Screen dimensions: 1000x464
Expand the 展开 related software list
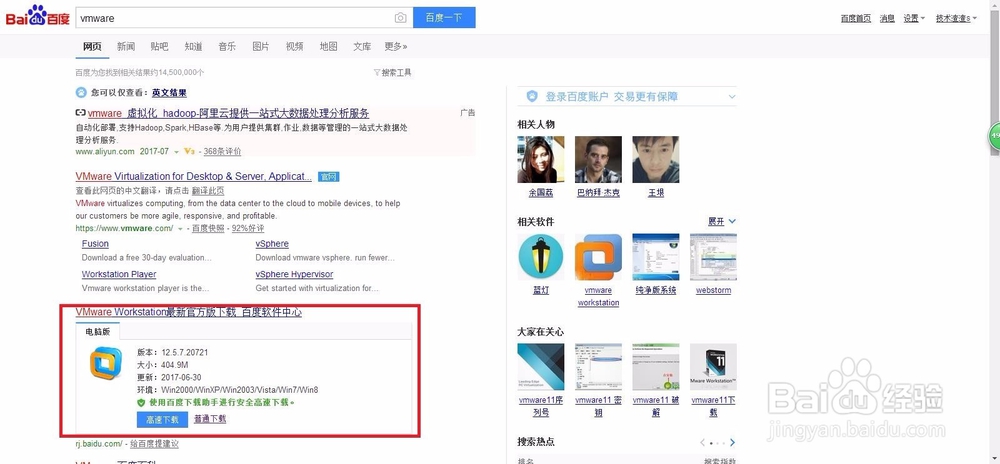click(x=722, y=221)
